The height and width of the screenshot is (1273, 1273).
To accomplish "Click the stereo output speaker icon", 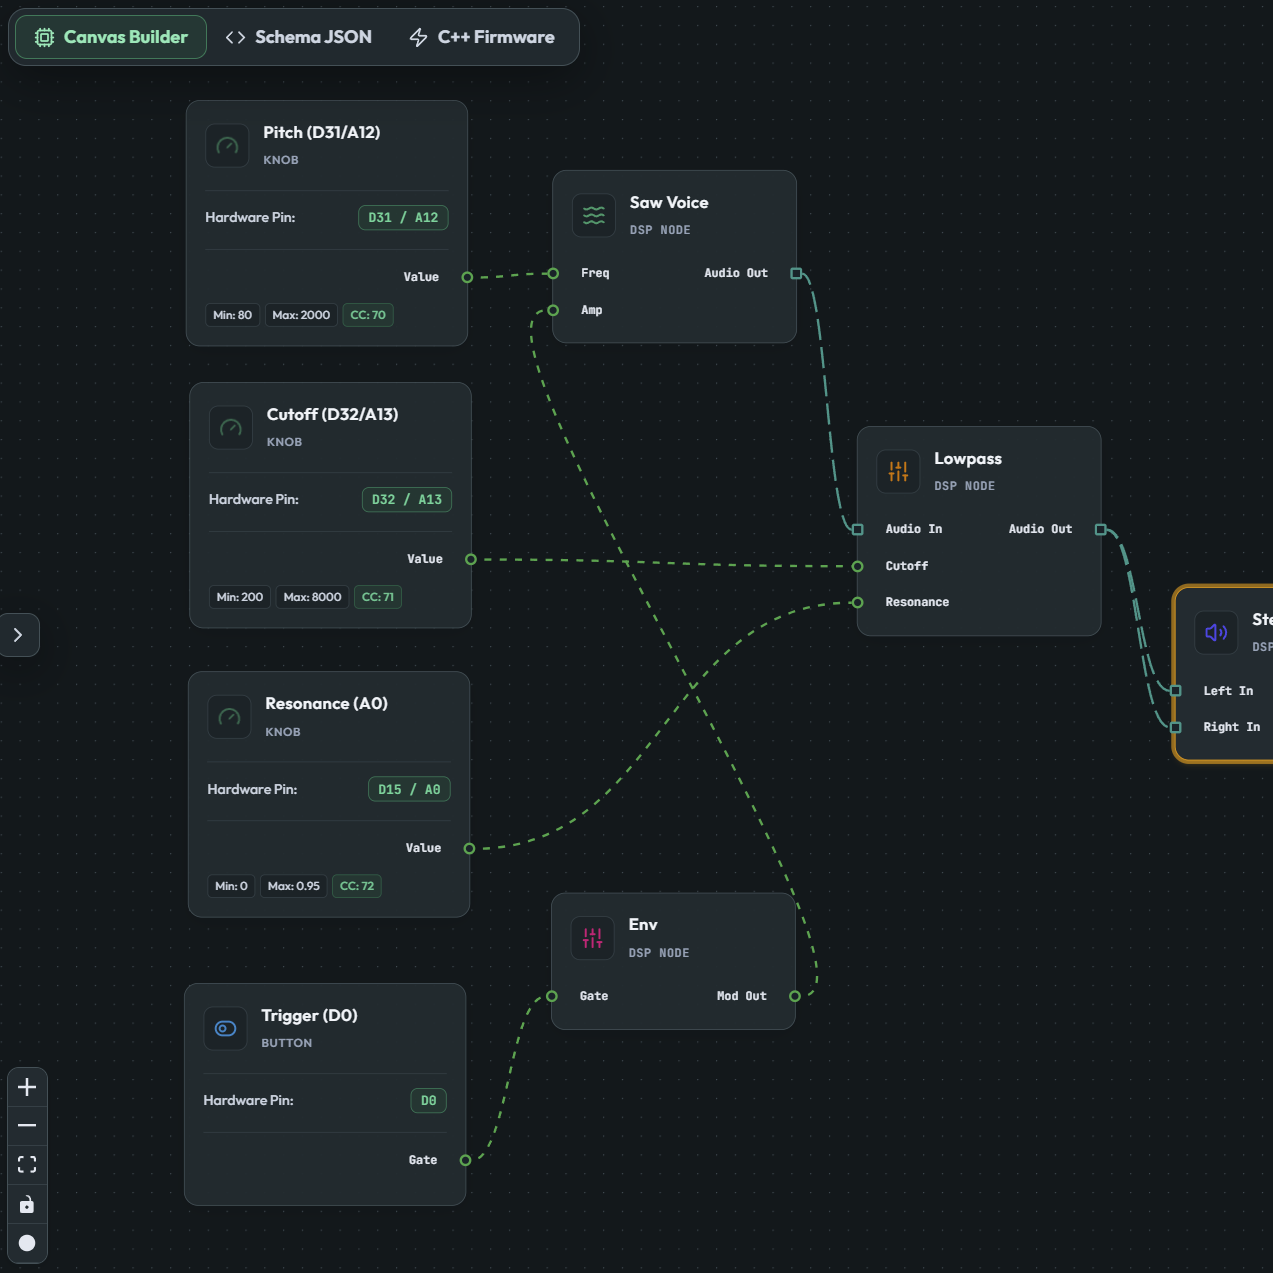I will click(x=1216, y=632).
